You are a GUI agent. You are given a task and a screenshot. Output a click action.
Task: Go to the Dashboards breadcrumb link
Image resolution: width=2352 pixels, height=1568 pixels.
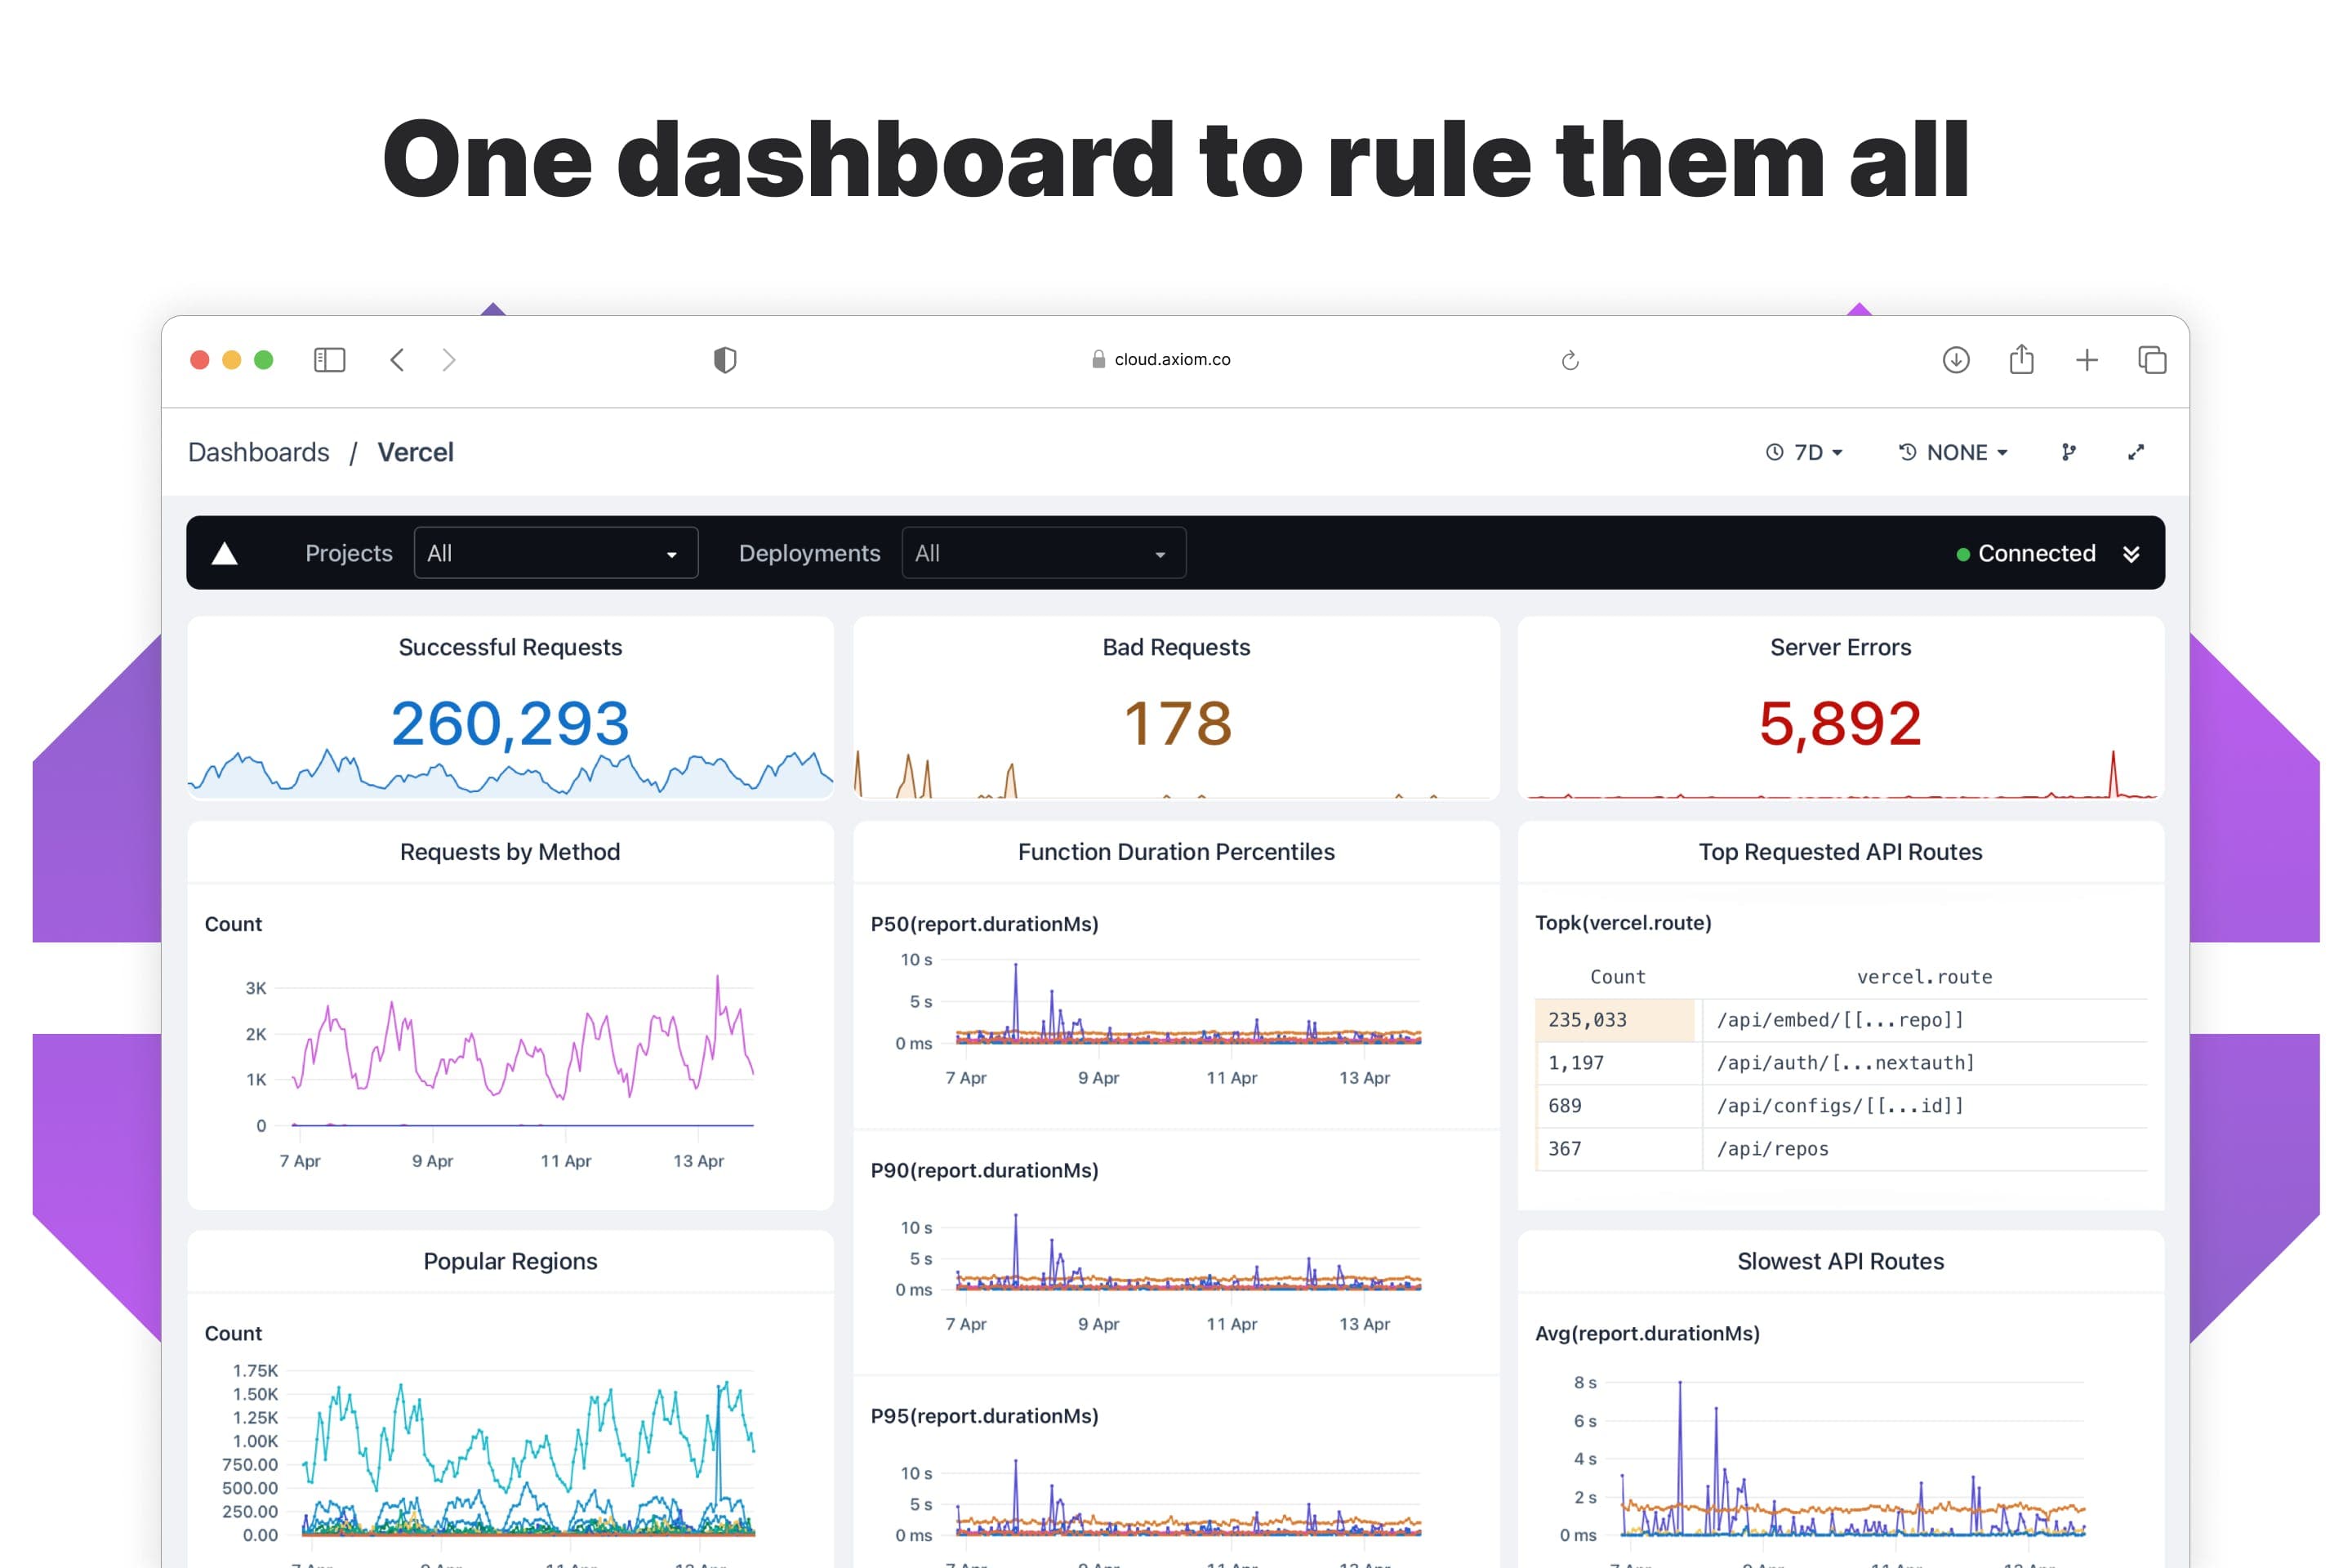pyautogui.click(x=258, y=452)
